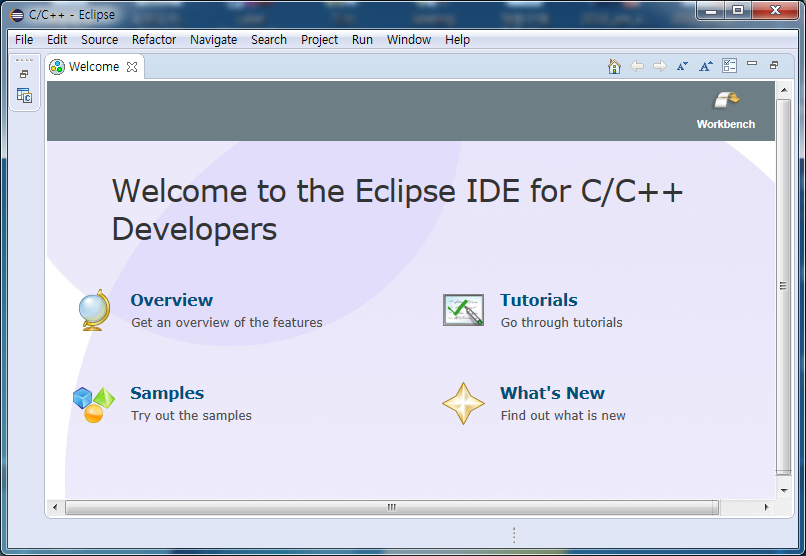806x556 pixels.
Task: Click the Eclipse logo in the title bar
Action: 17,15
